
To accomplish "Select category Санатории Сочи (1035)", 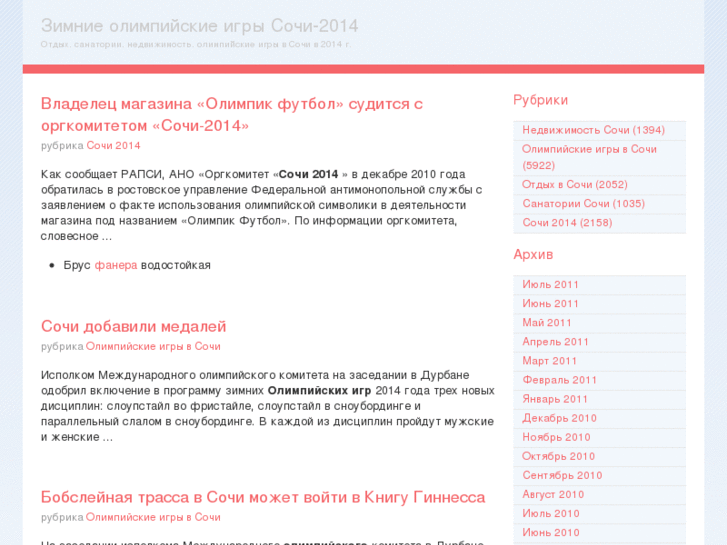I will 584,204.
